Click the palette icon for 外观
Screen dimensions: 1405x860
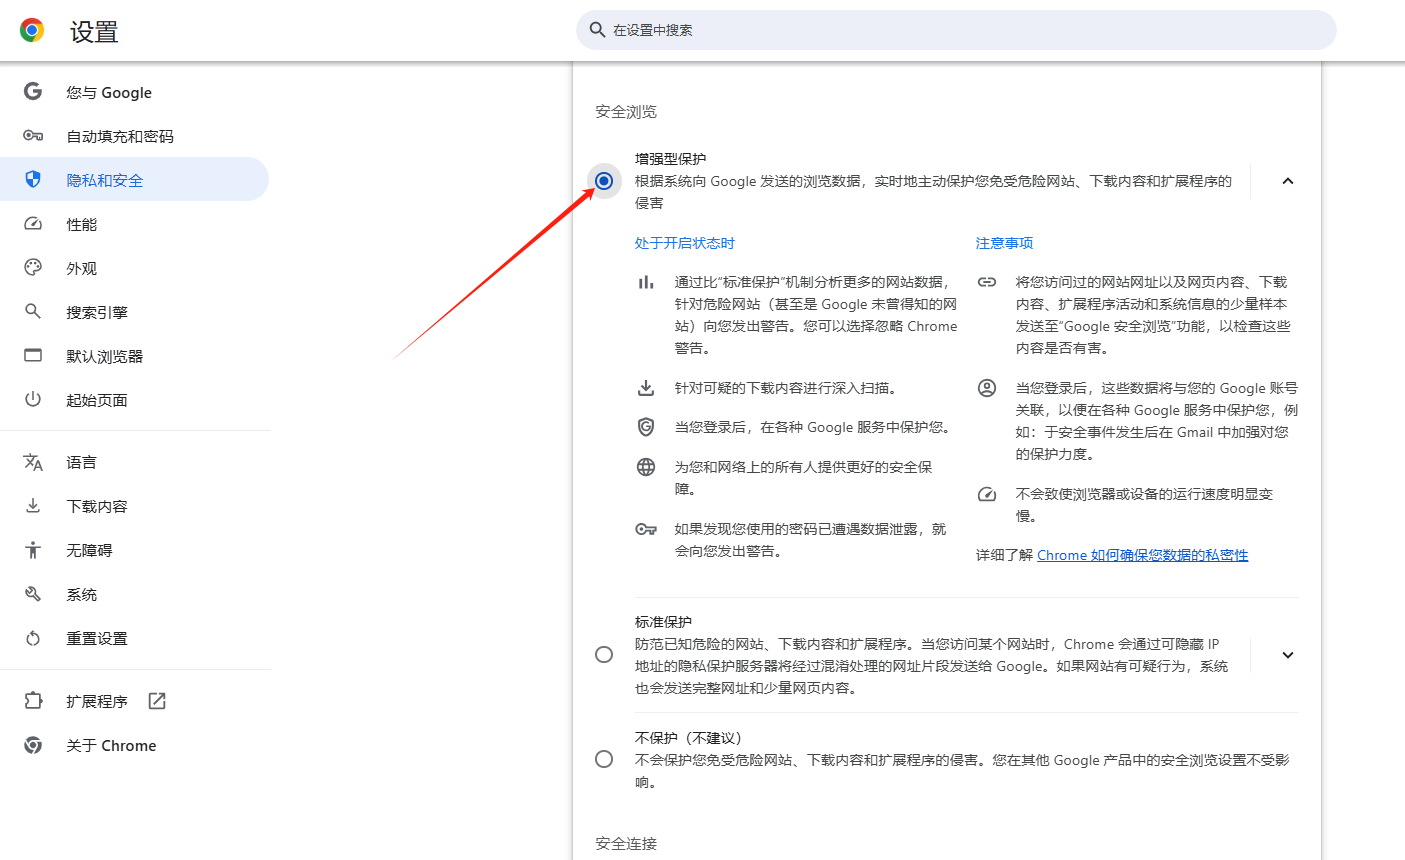click(x=33, y=268)
